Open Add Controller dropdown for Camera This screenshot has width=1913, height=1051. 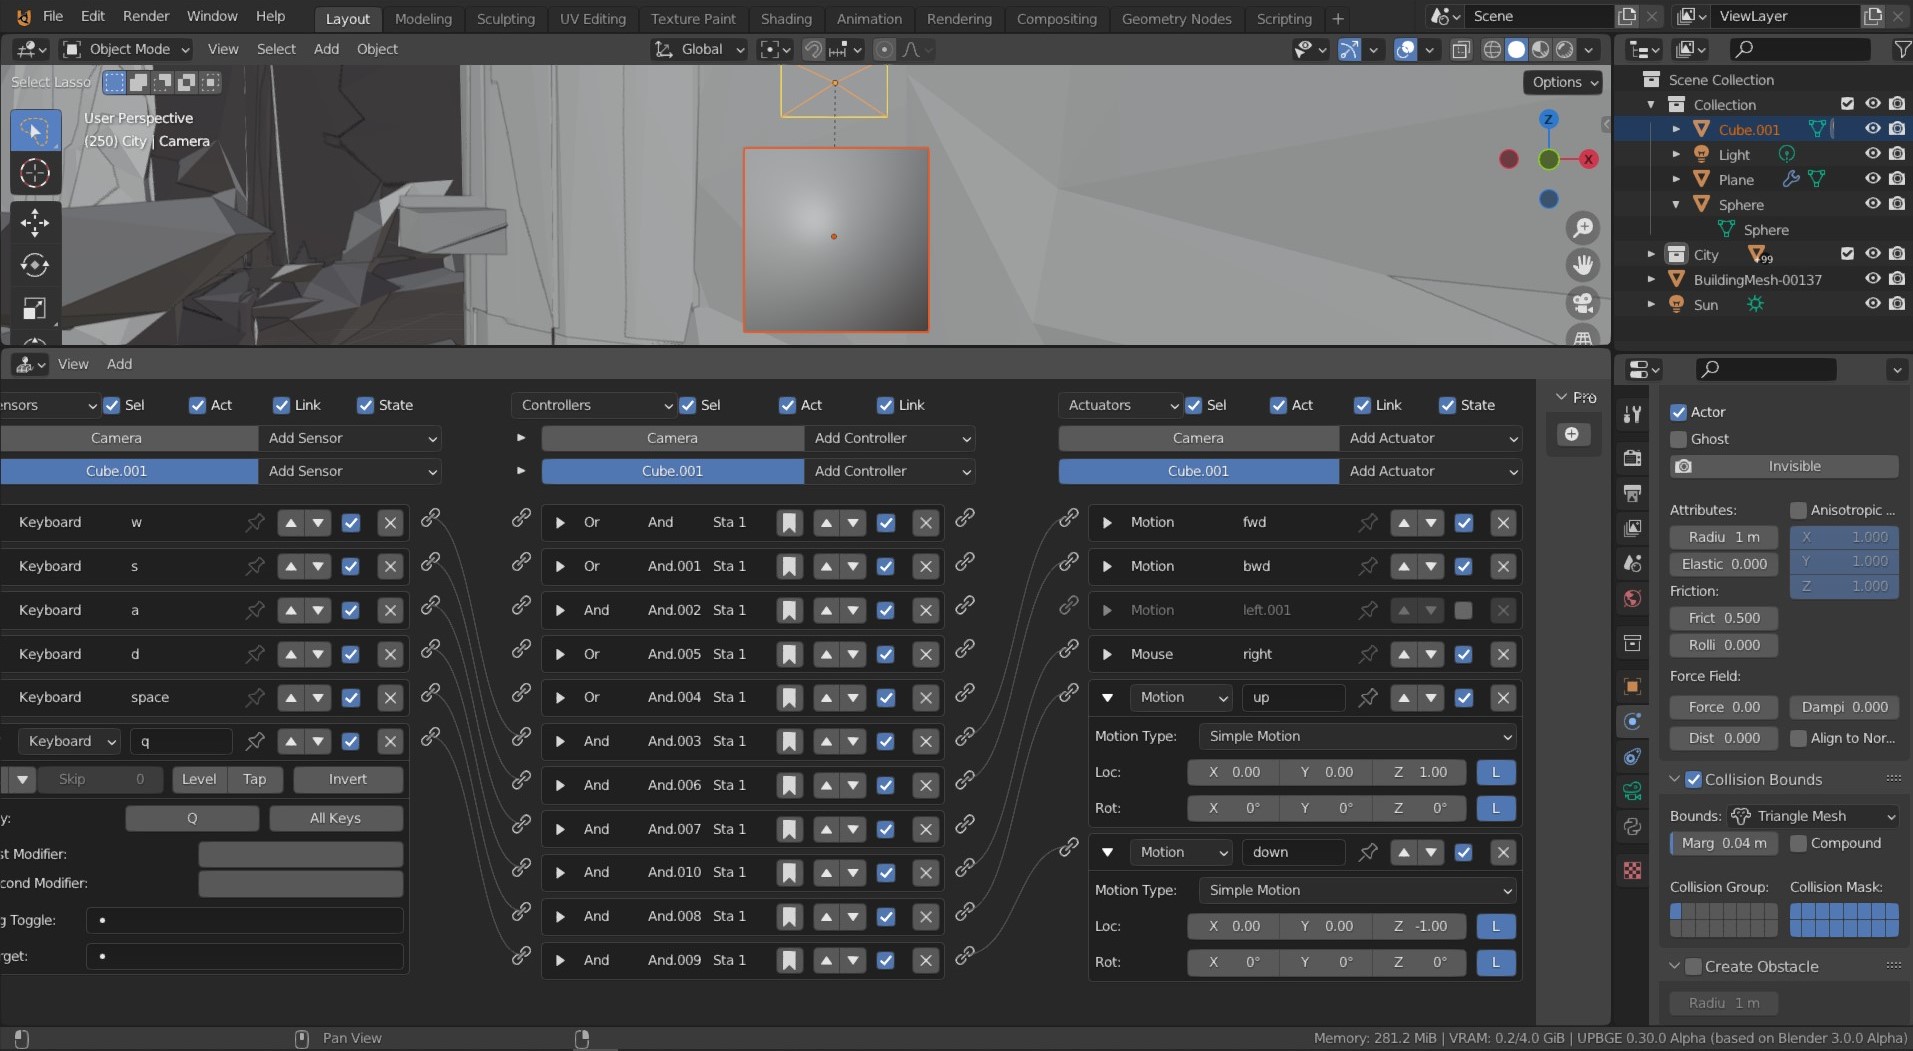tap(890, 438)
